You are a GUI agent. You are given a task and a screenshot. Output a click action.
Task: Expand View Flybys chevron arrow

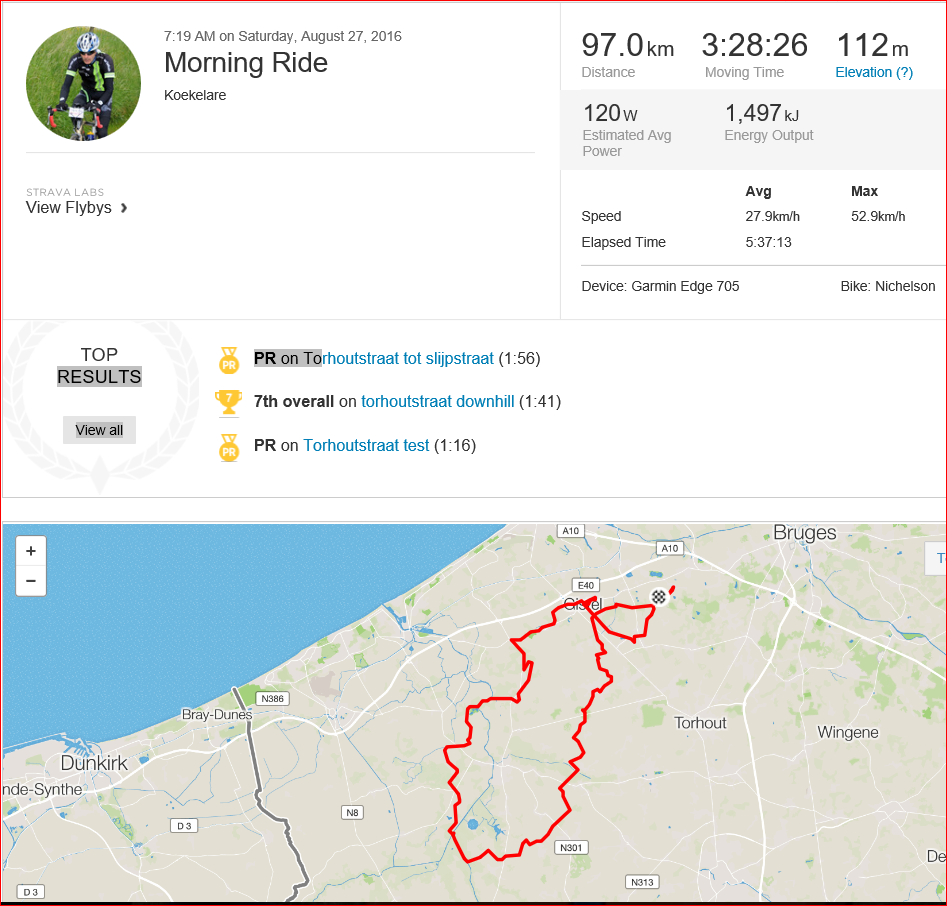point(124,208)
